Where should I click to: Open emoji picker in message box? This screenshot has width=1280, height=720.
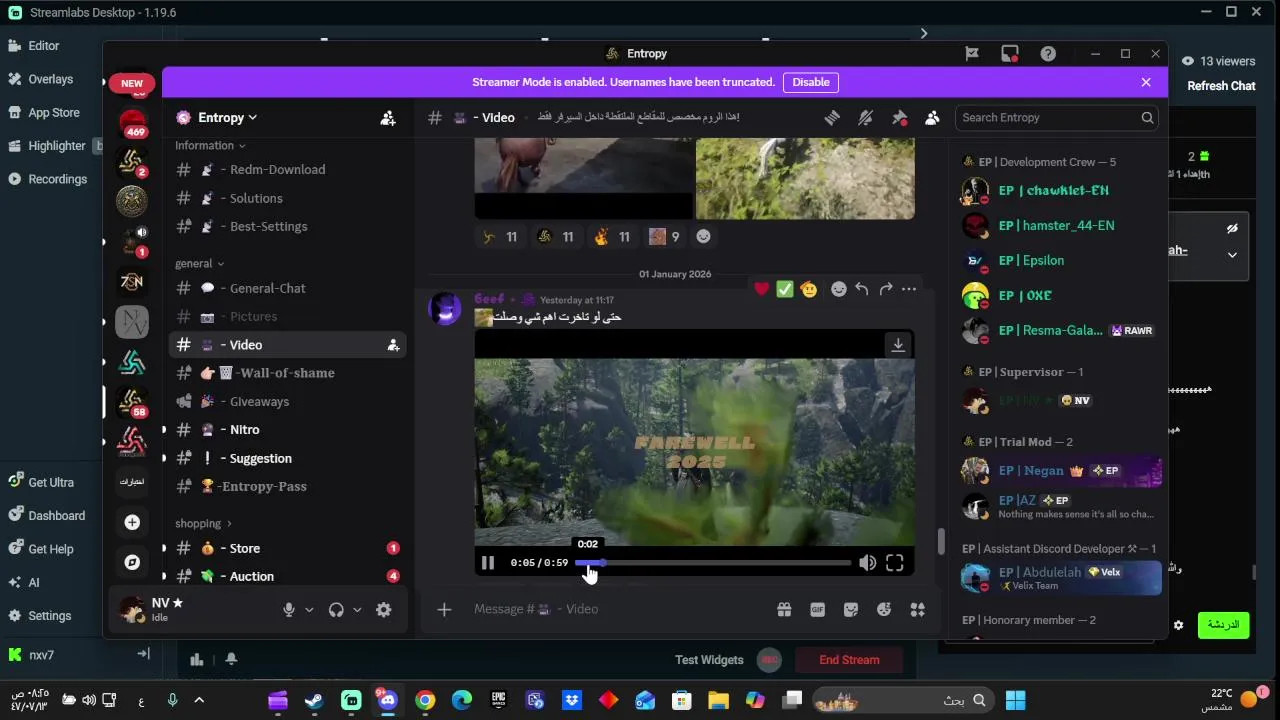884,609
